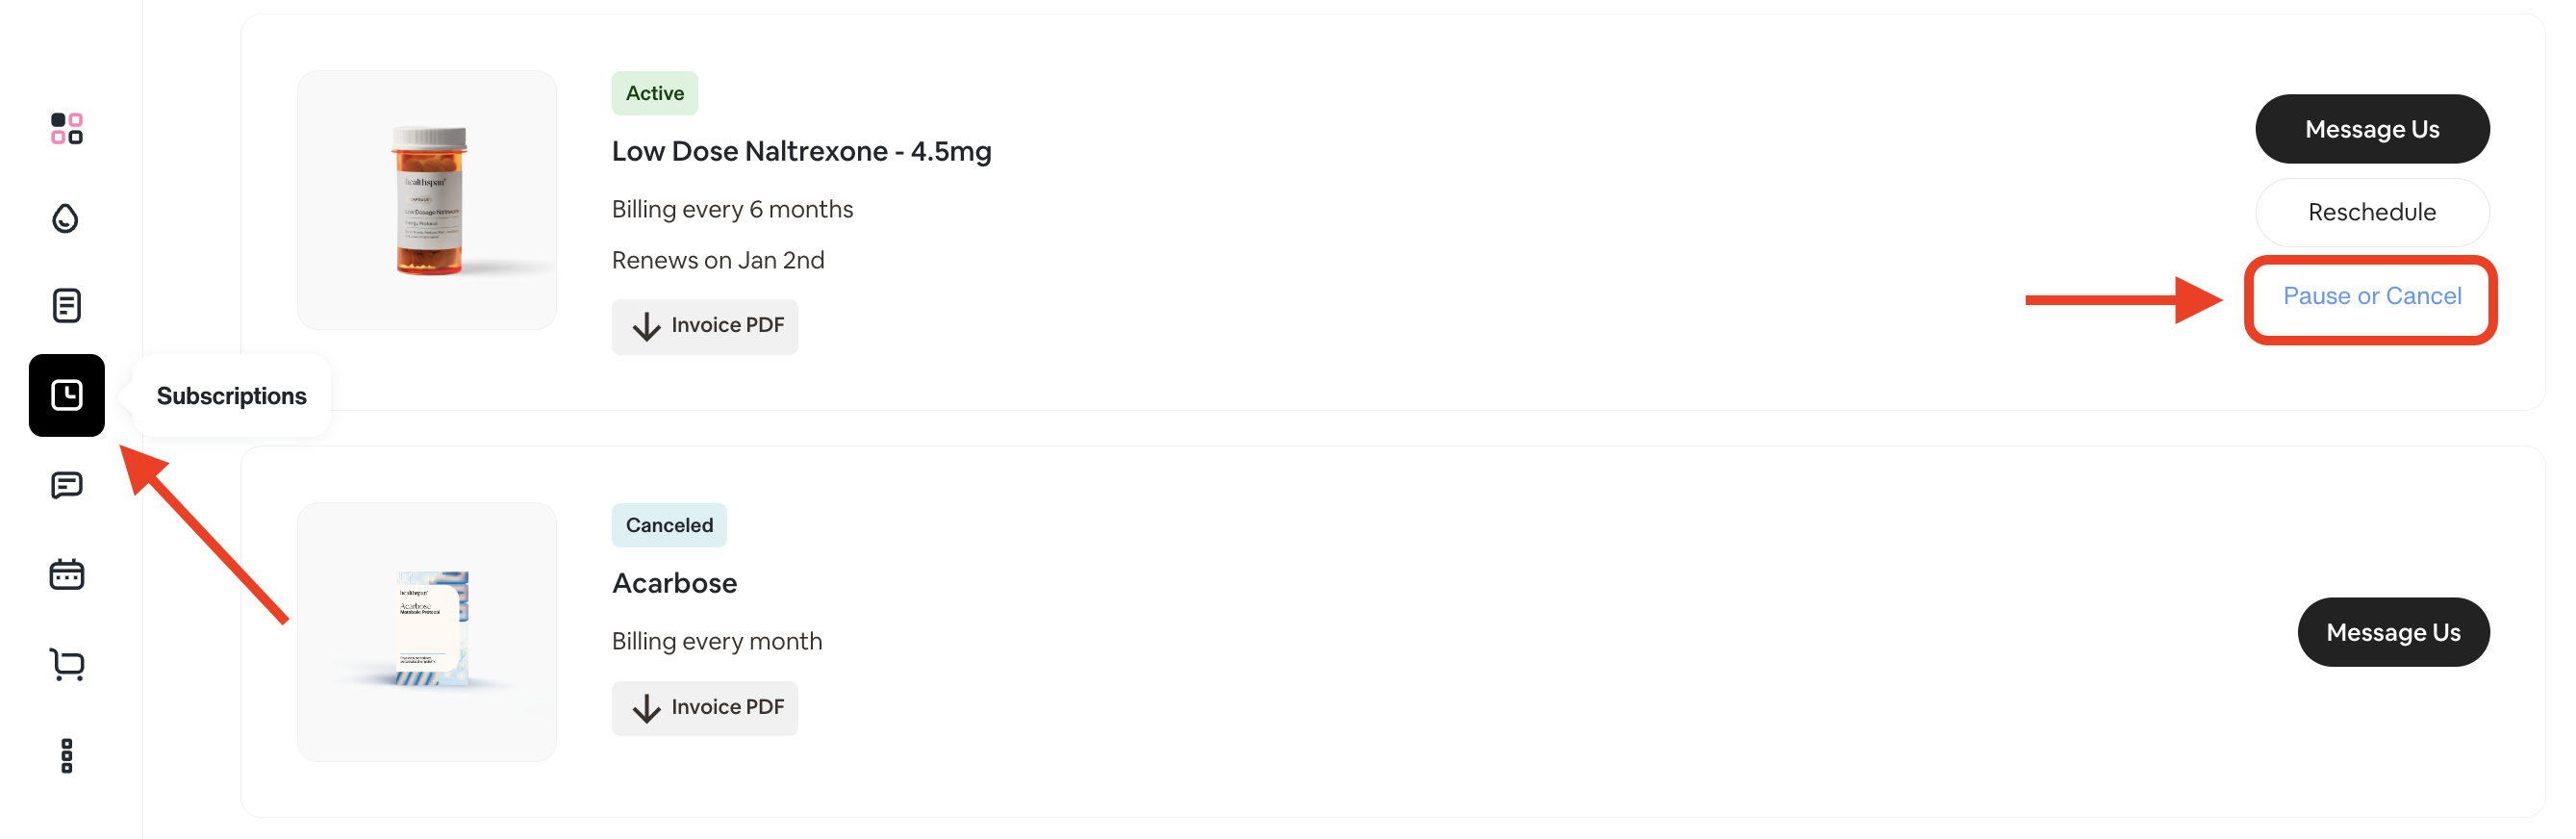
Task: Select the calendar appointments icon
Action: (x=66, y=574)
